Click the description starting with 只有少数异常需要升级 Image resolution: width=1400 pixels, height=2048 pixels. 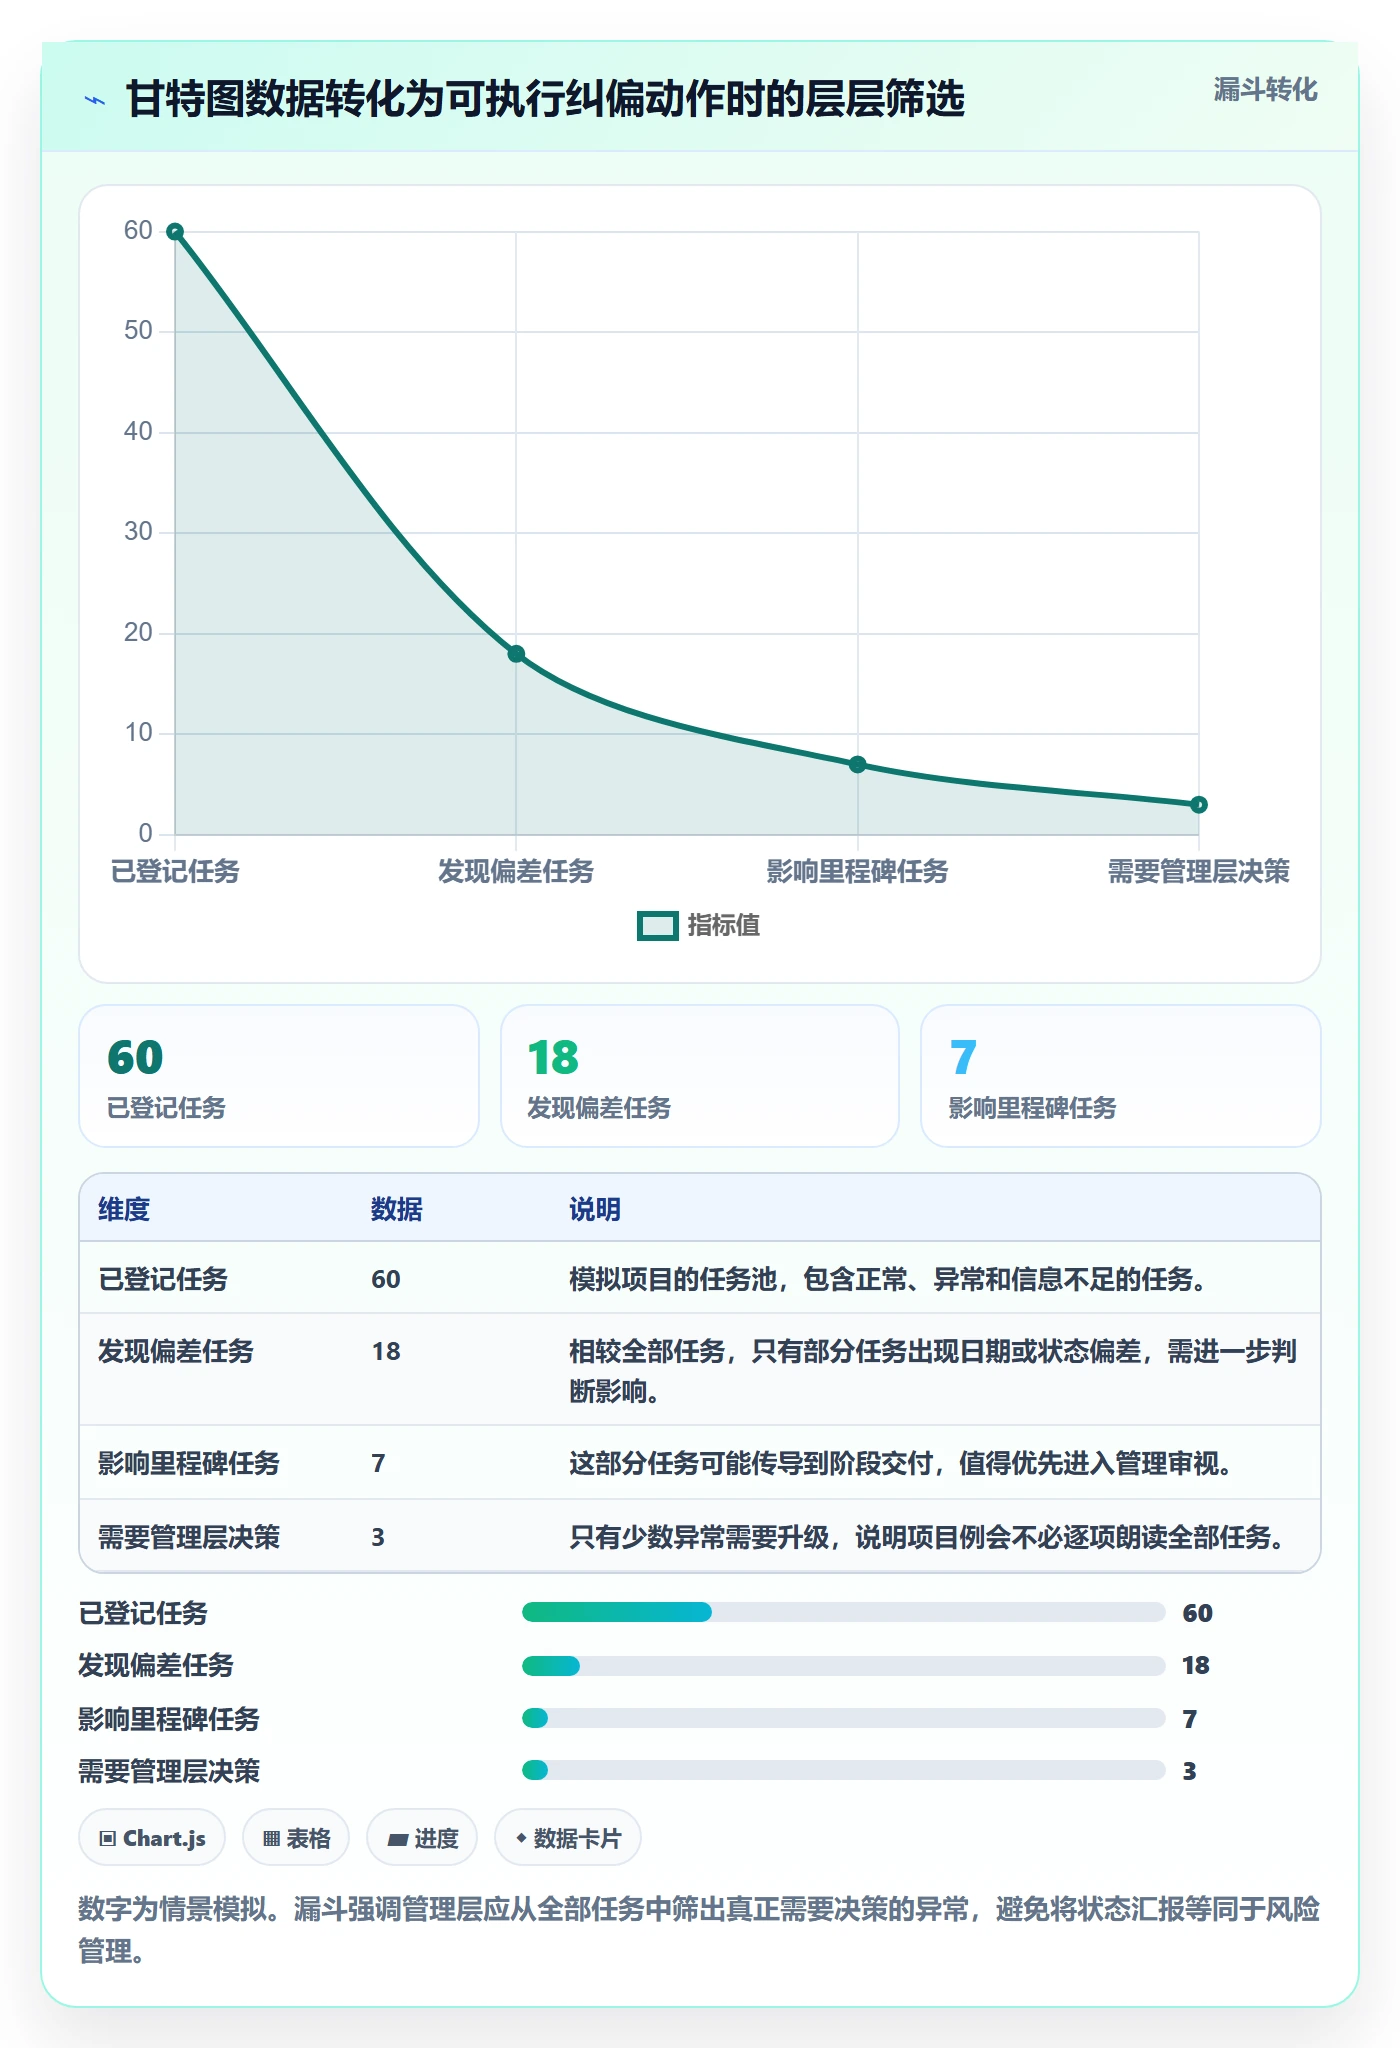coord(928,1538)
